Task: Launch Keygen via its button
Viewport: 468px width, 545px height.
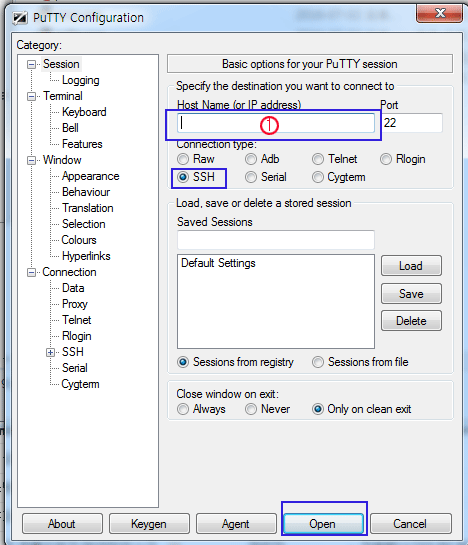Action: pos(149,524)
